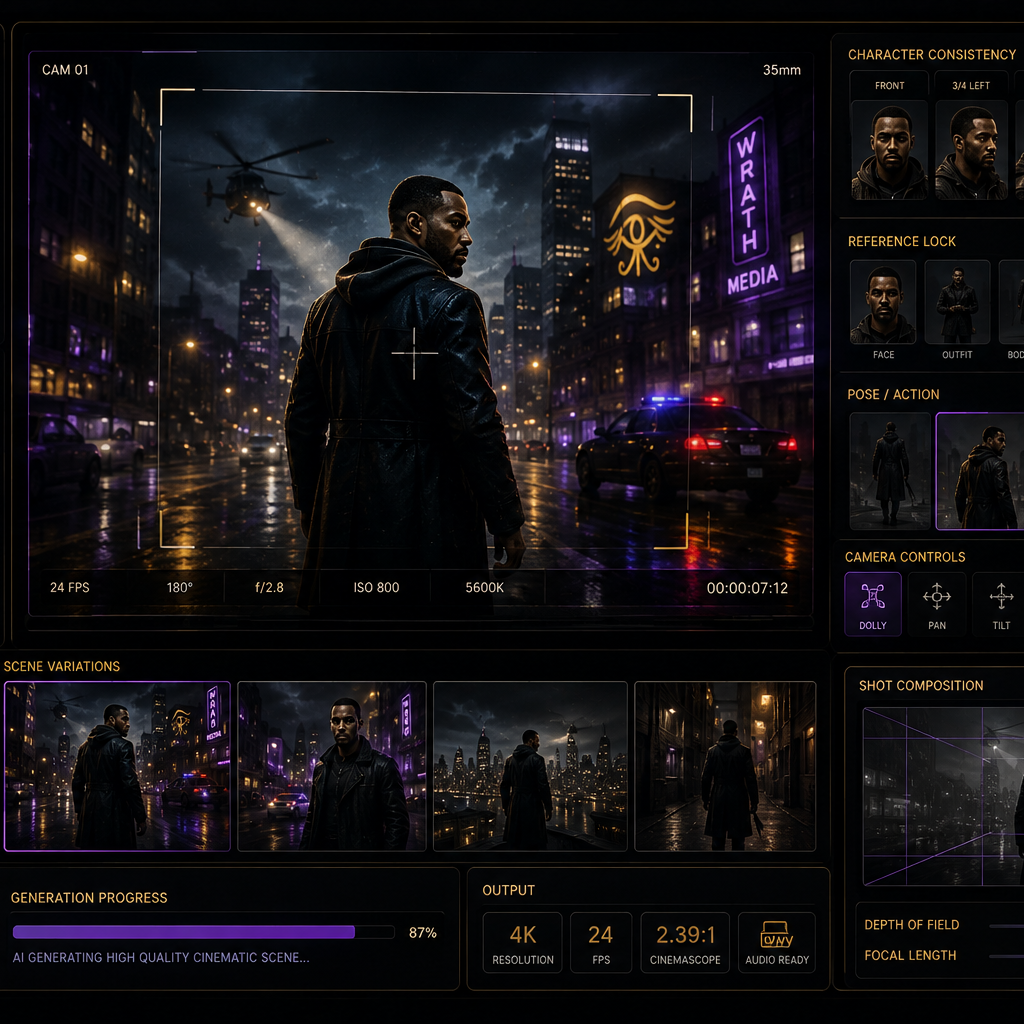Choose the walking-away full-body pose thumbnail

(889, 470)
